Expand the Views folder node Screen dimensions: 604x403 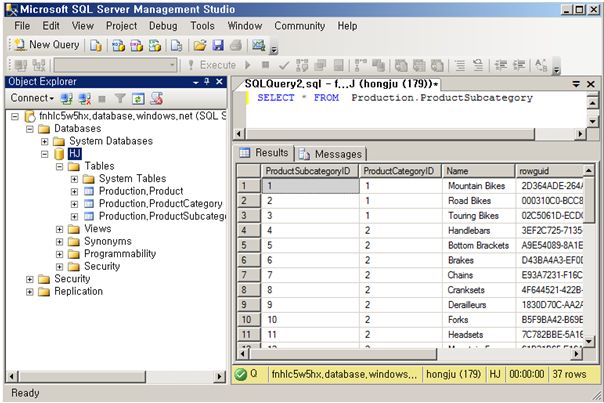59,229
